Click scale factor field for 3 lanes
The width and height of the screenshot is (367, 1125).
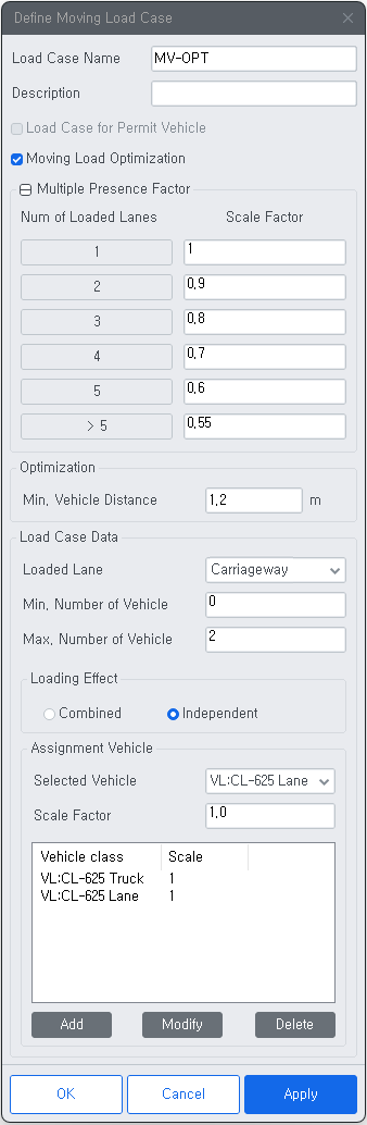(x=264, y=321)
